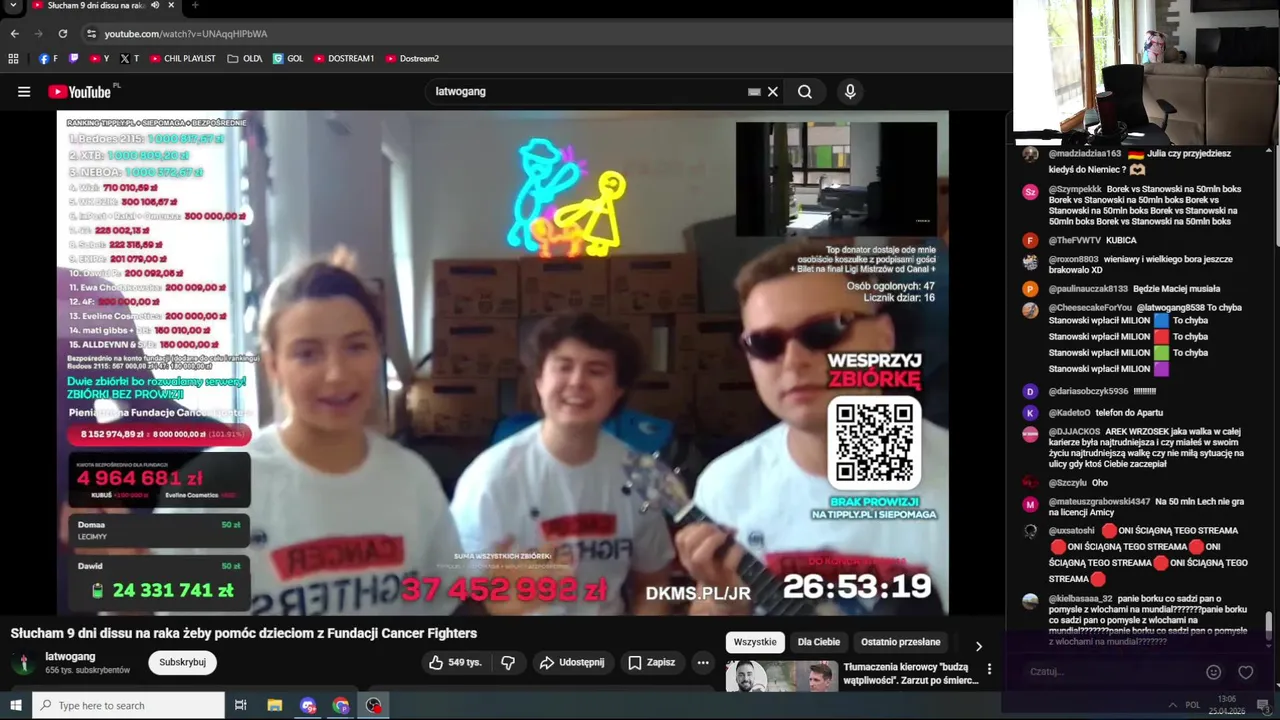Open the Dostream2 bookmark

point(412,59)
